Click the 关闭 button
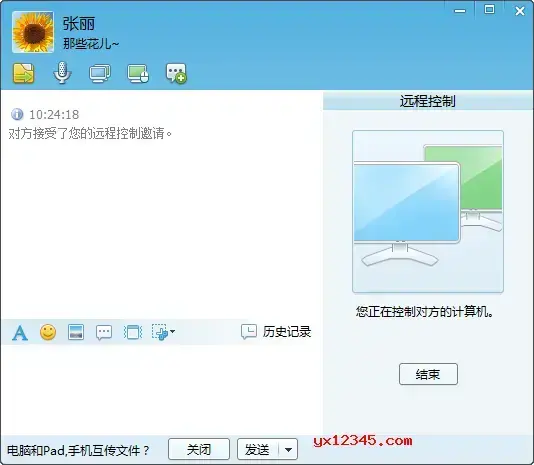 click(199, 449)
